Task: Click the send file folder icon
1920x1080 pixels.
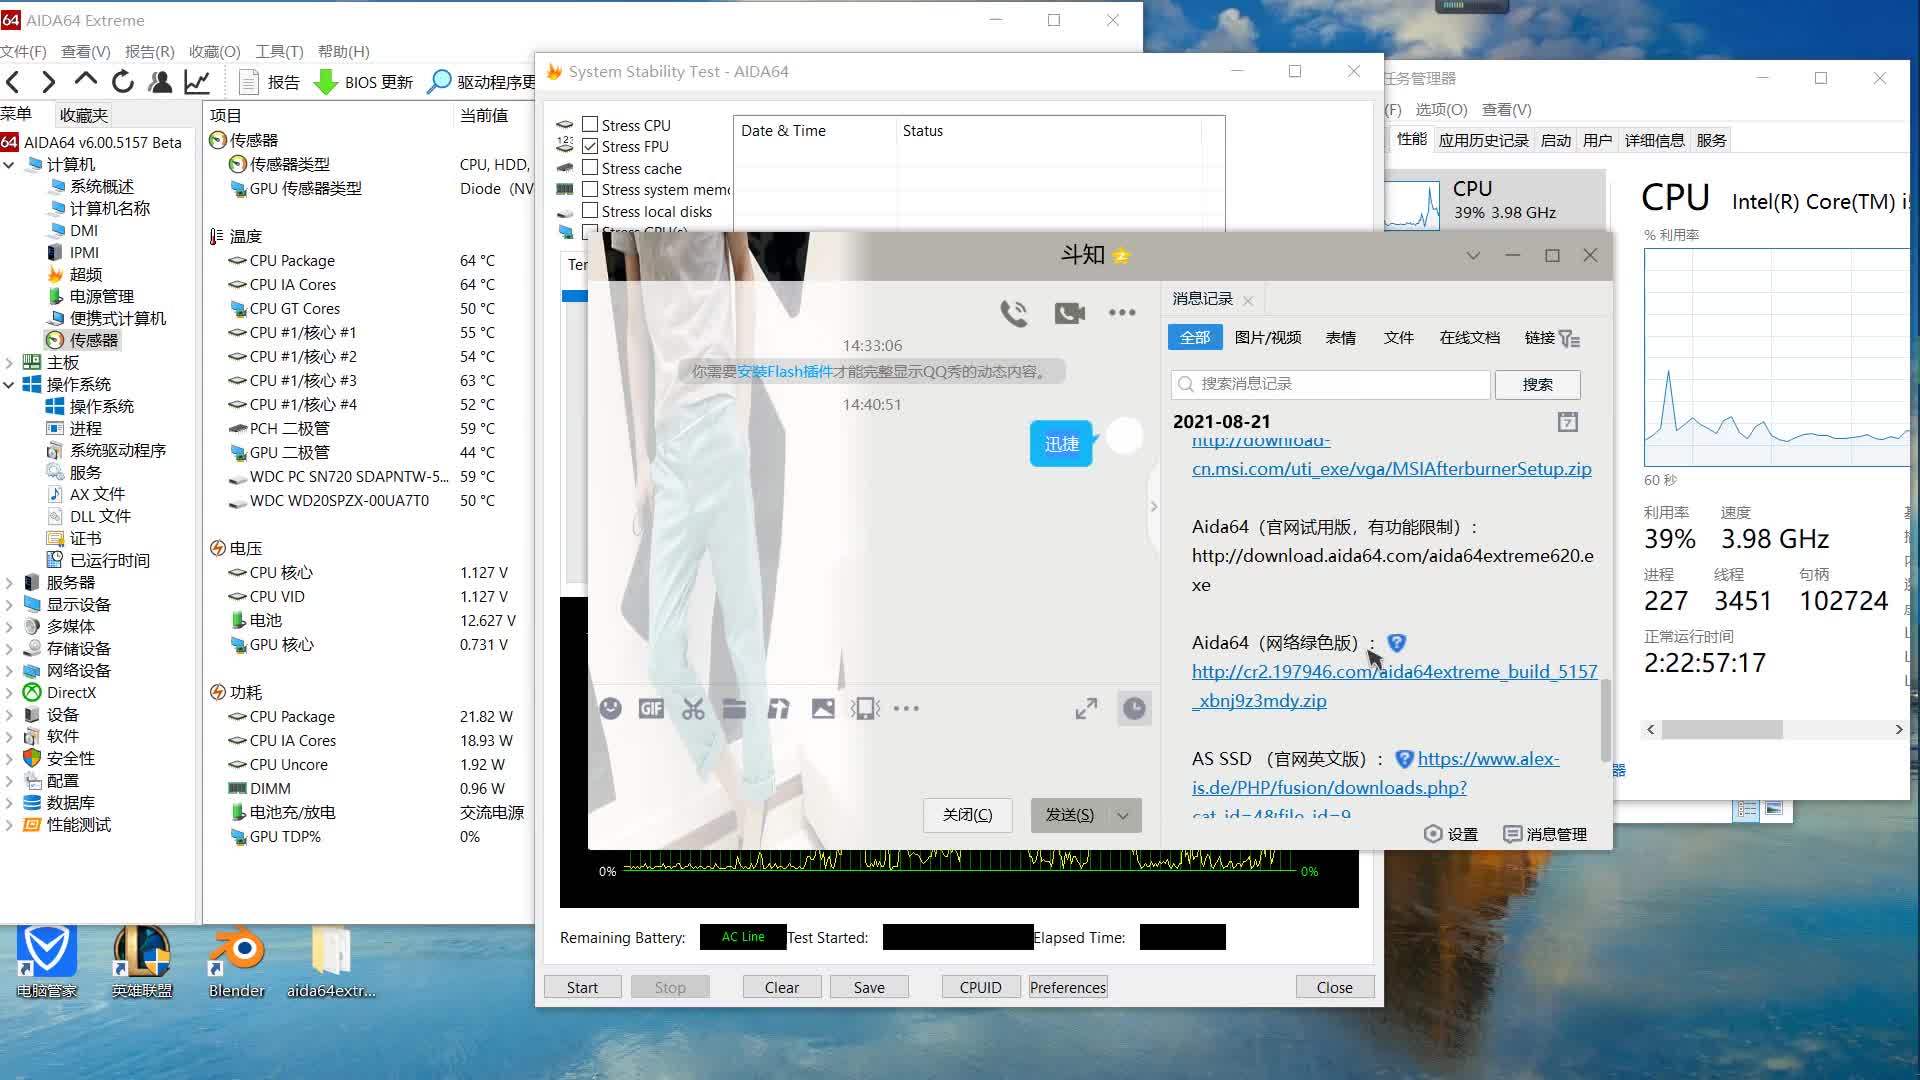Action: (x=735, y=708)
